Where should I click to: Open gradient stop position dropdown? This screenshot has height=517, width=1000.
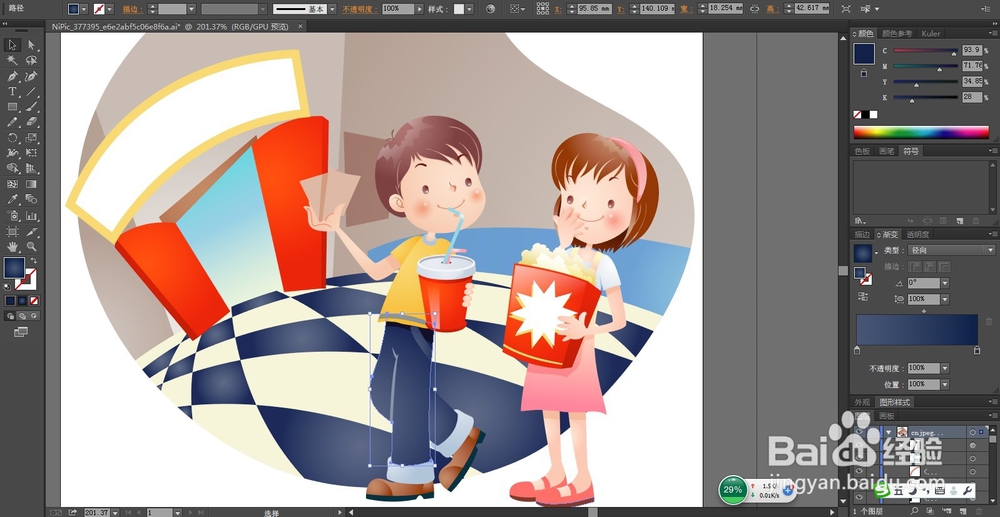(x=945, y=384)
